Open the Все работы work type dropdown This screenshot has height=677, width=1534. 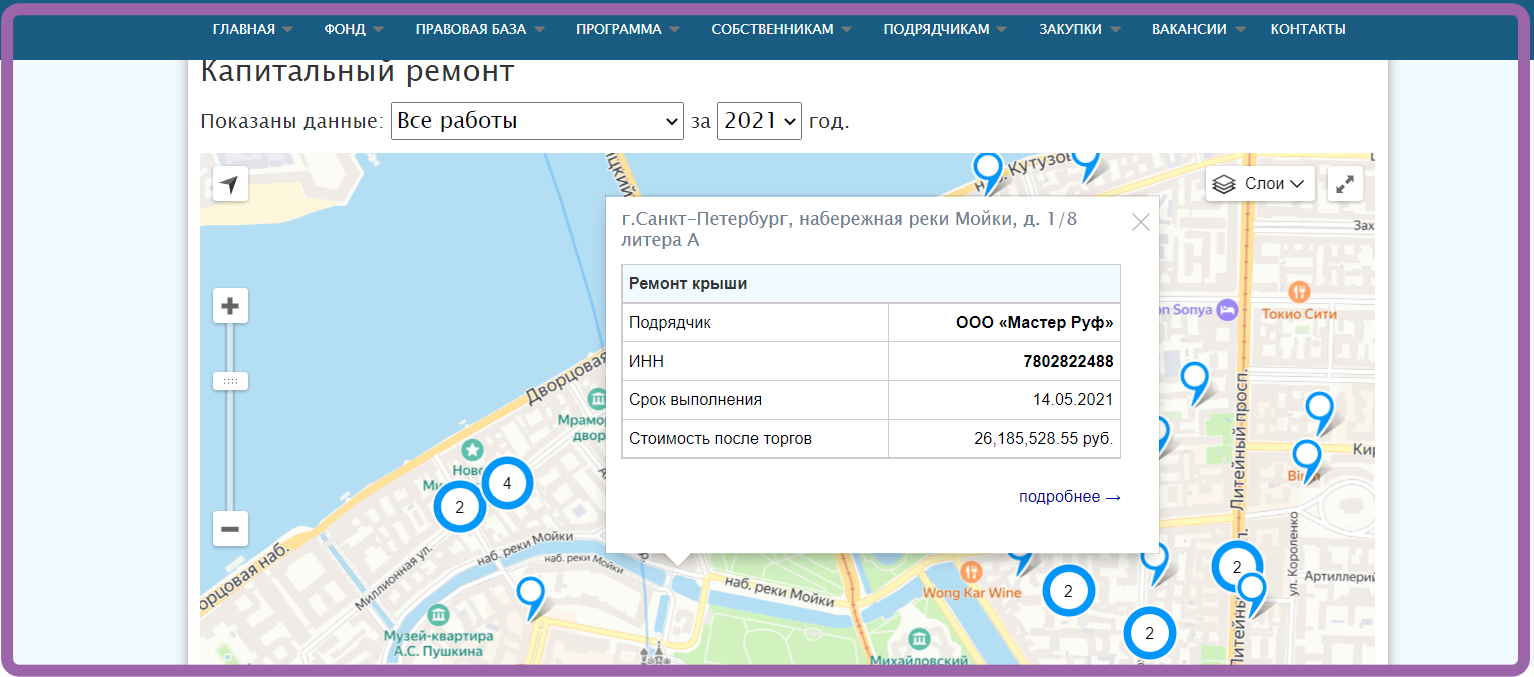coord(537,121)
